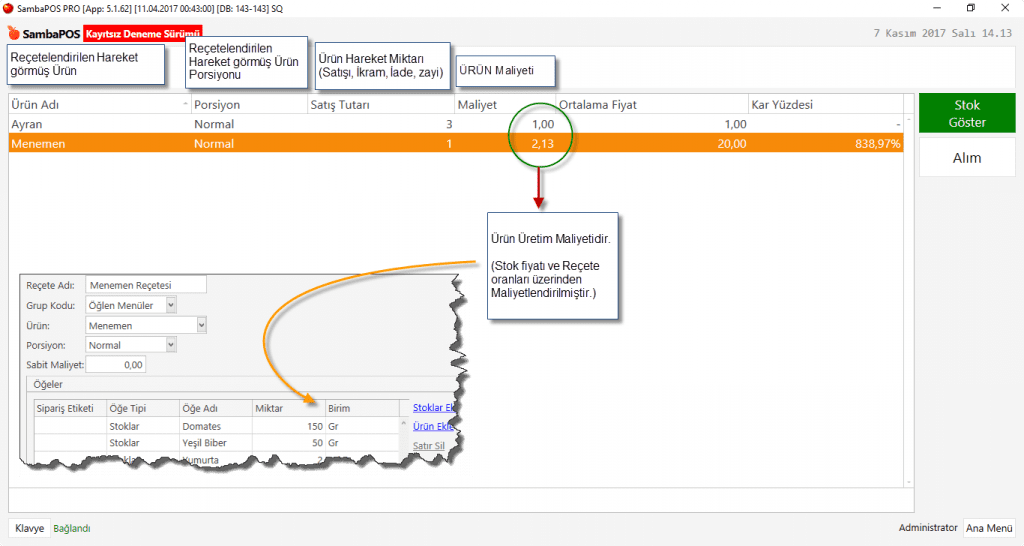Click the Kar Yüzdesi column header

click(783, 105)
